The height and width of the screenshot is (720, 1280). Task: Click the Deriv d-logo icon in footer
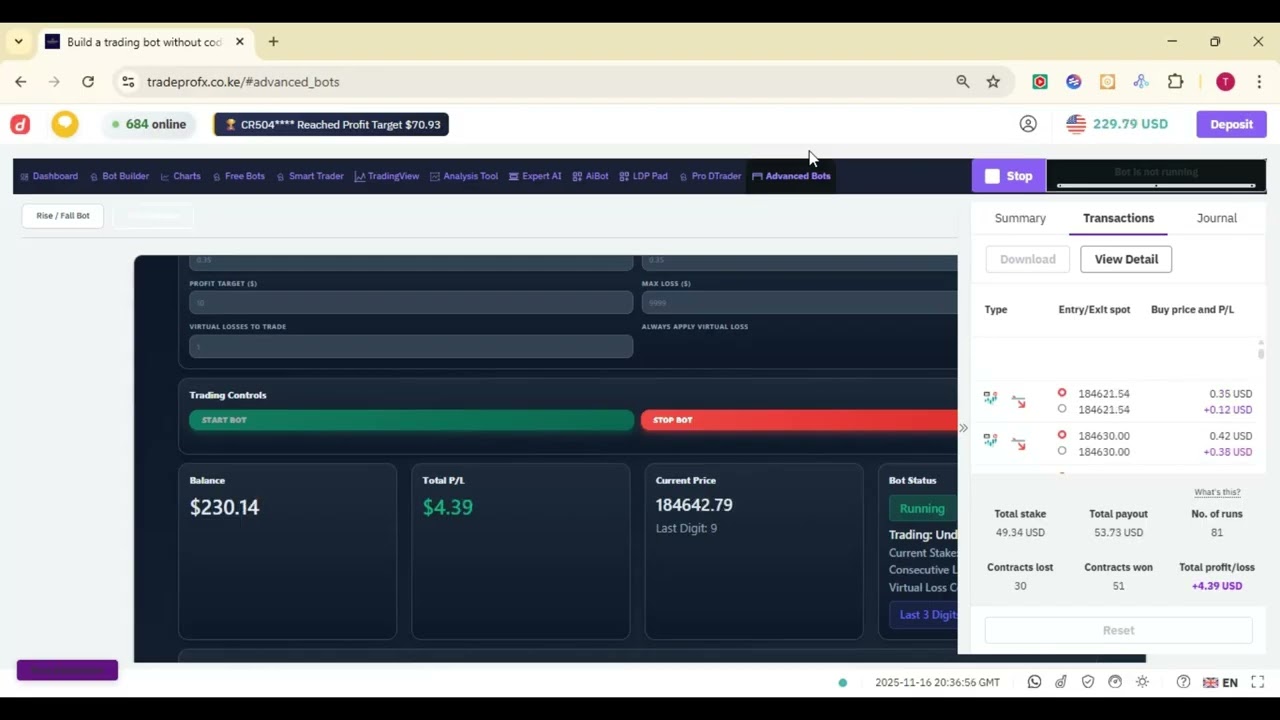coord(1061,682)
